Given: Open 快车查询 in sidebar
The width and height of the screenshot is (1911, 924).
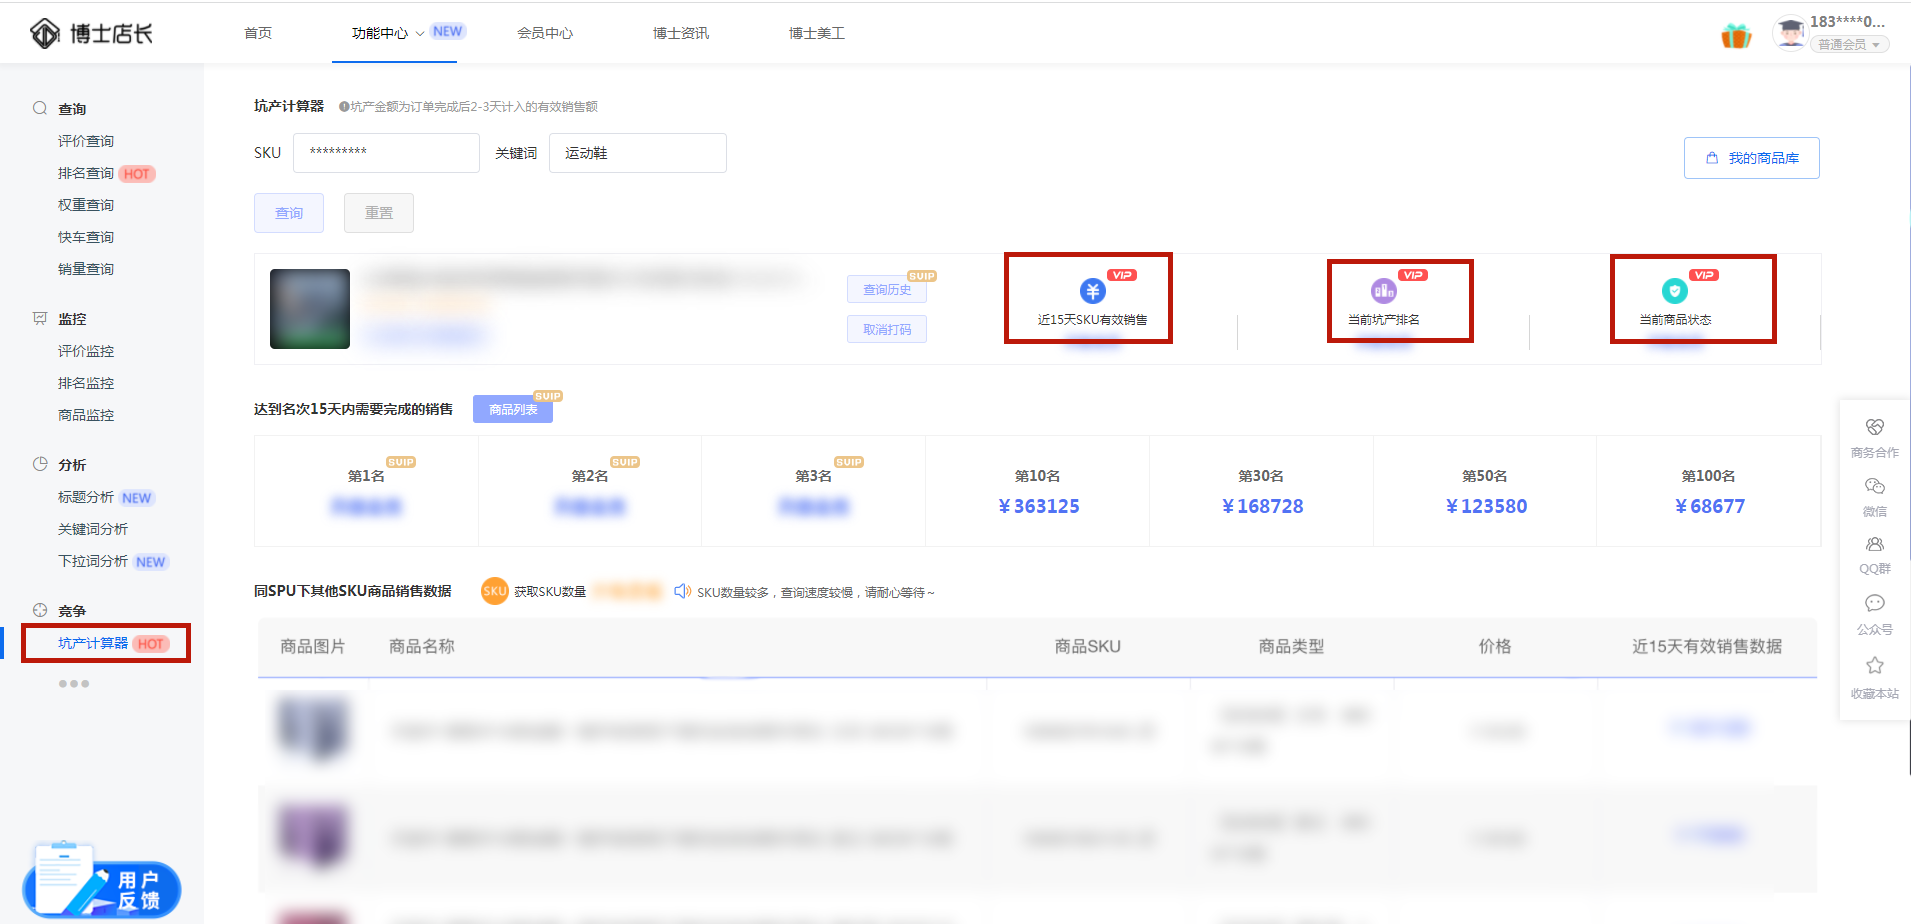Looking at the screenshot, I should 86,237.
